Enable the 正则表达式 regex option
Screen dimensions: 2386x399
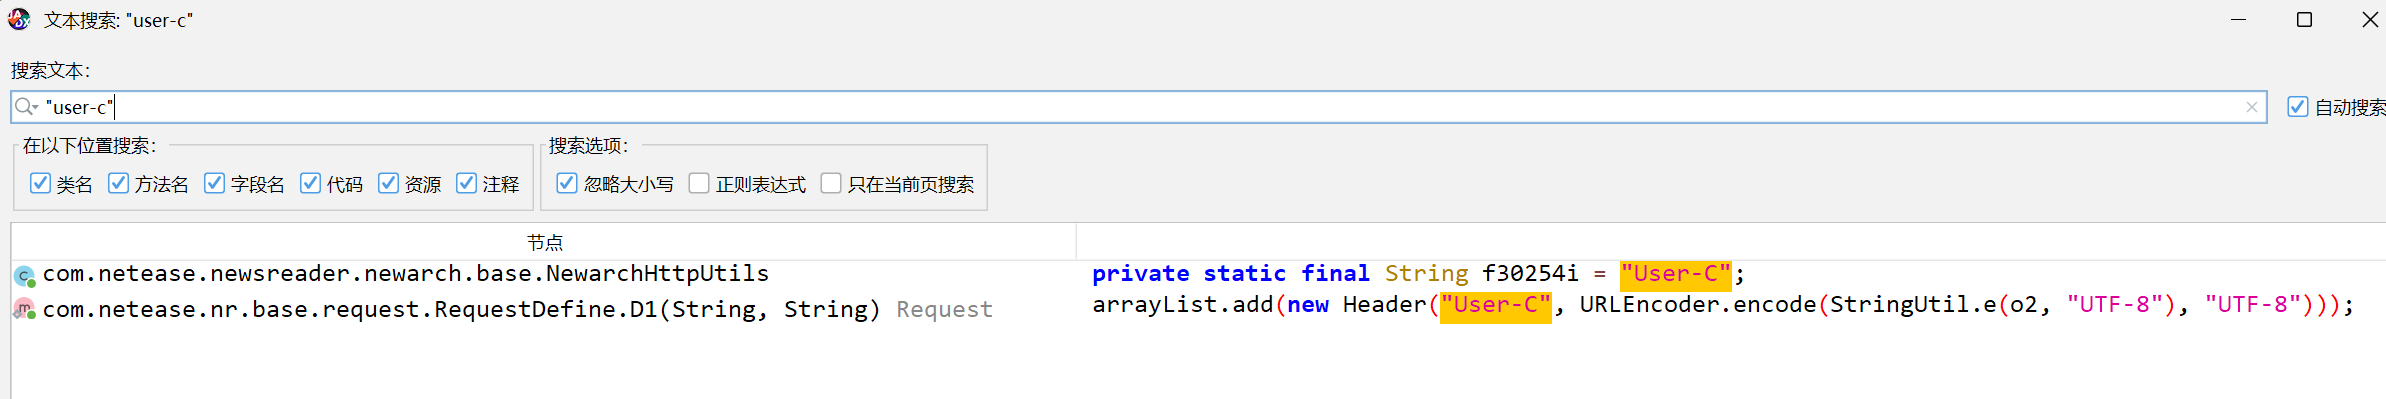(699, 183)
